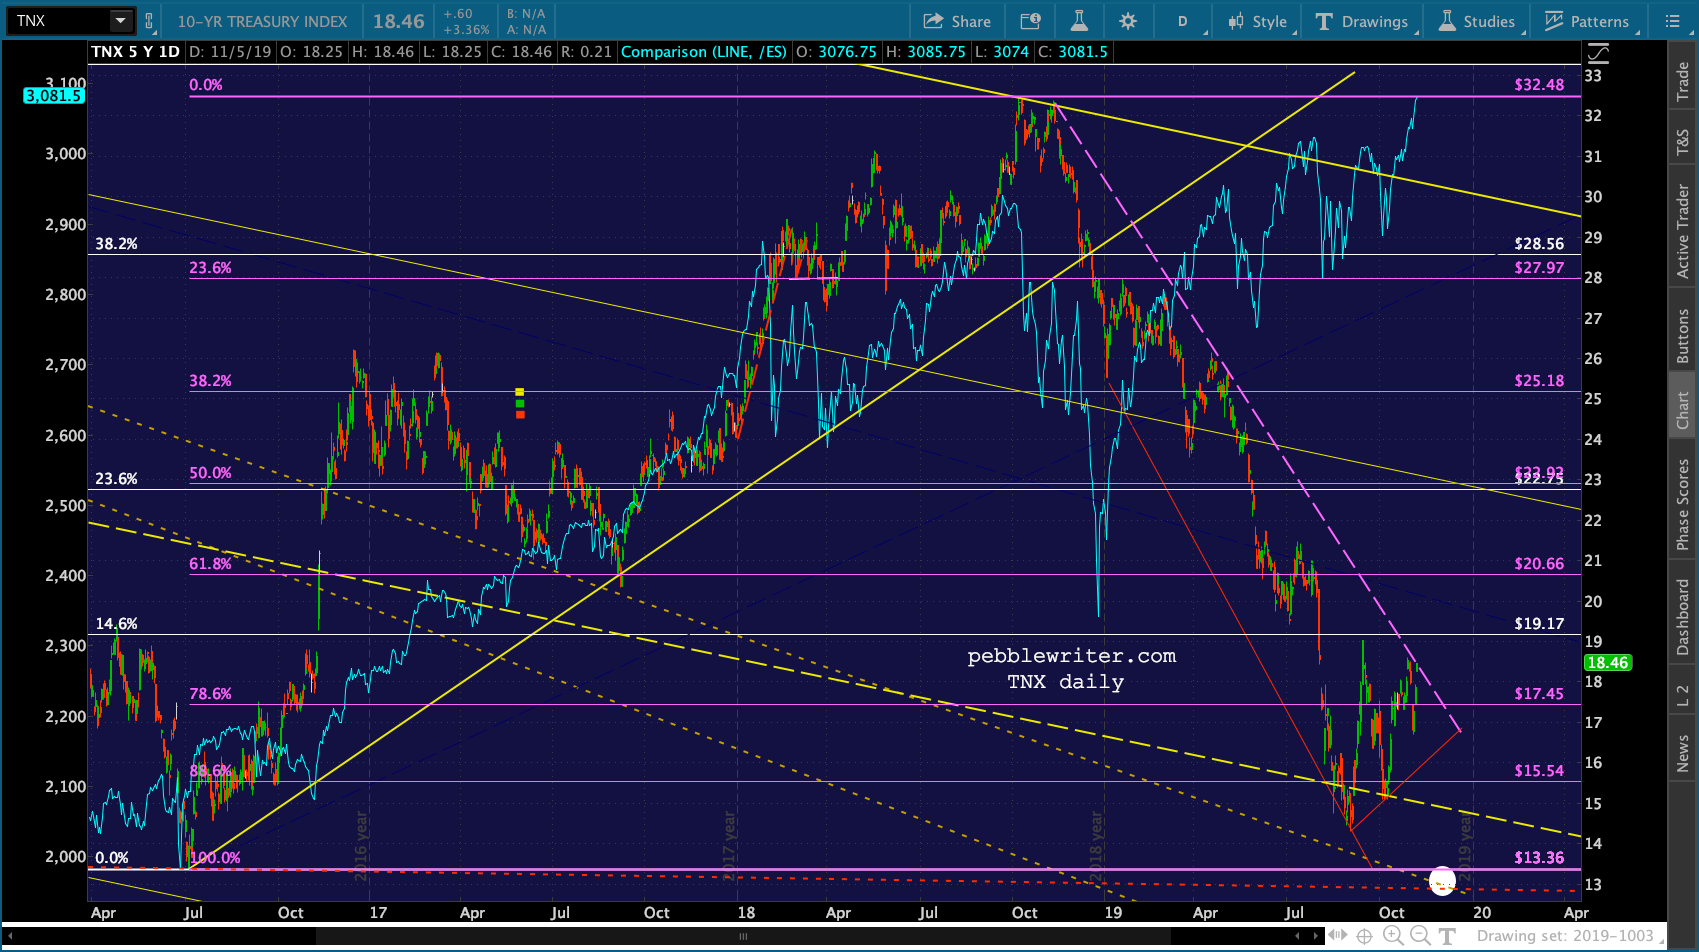The image size is (1699, 952).
Task: Toggle the horizontal expand arrows icon
Action: coord(1337,936)
